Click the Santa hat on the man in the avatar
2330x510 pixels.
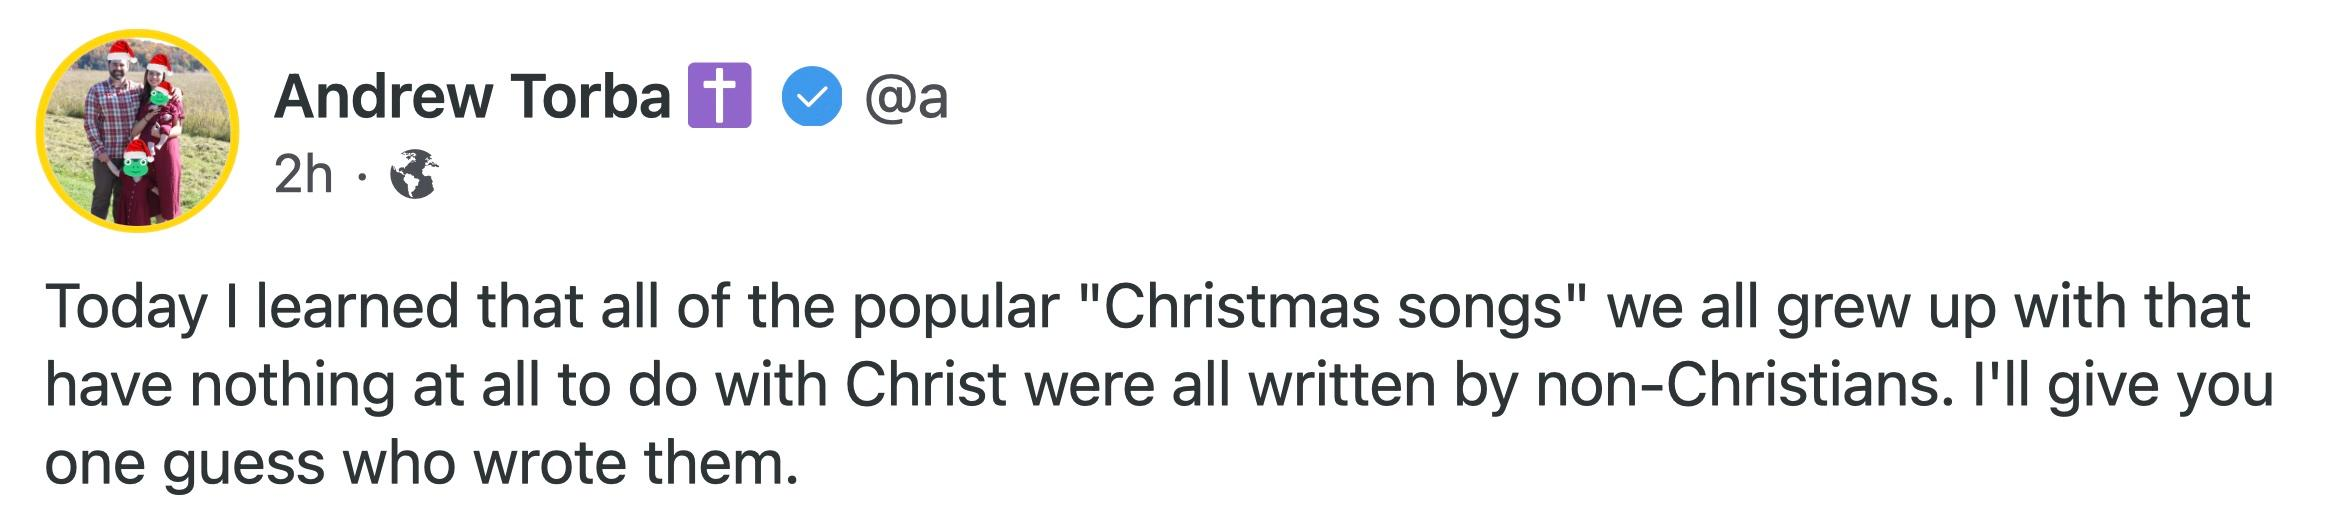121,50
